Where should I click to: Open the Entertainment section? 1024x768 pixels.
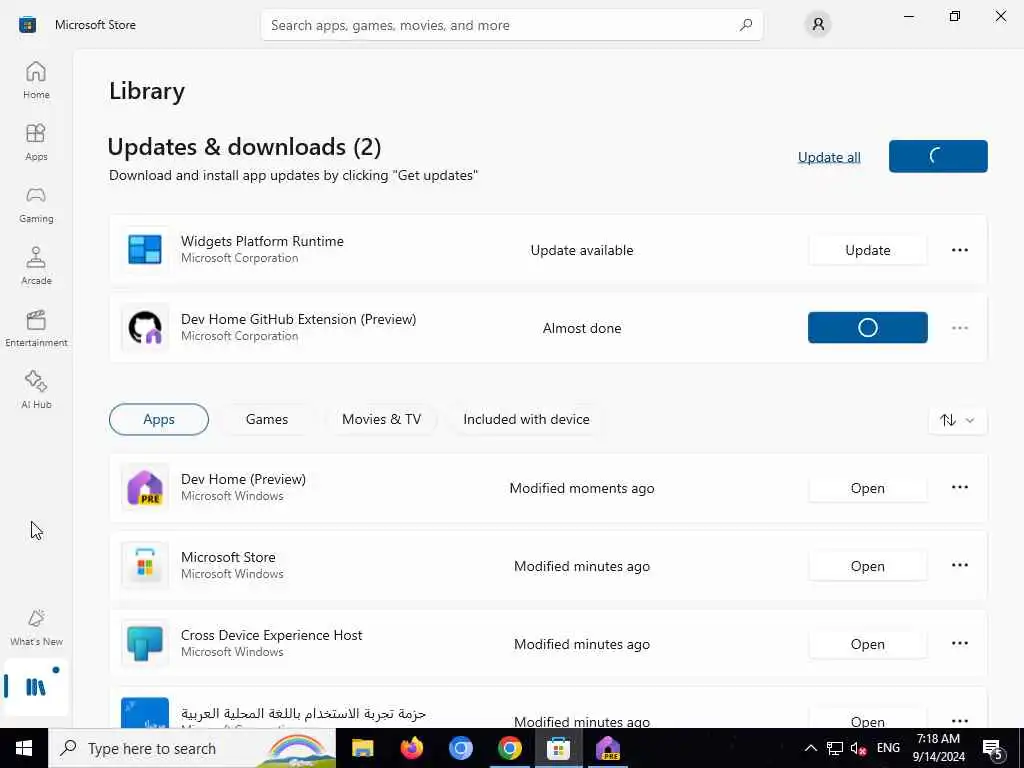click(36, 328)
